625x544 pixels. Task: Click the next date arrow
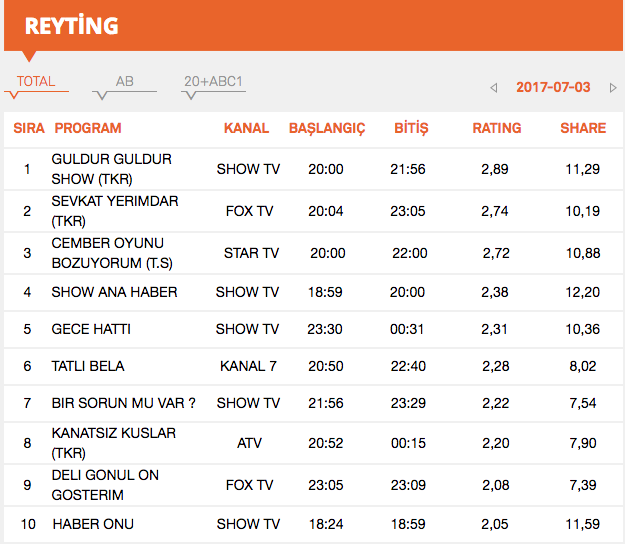click(x=613, y=88)
